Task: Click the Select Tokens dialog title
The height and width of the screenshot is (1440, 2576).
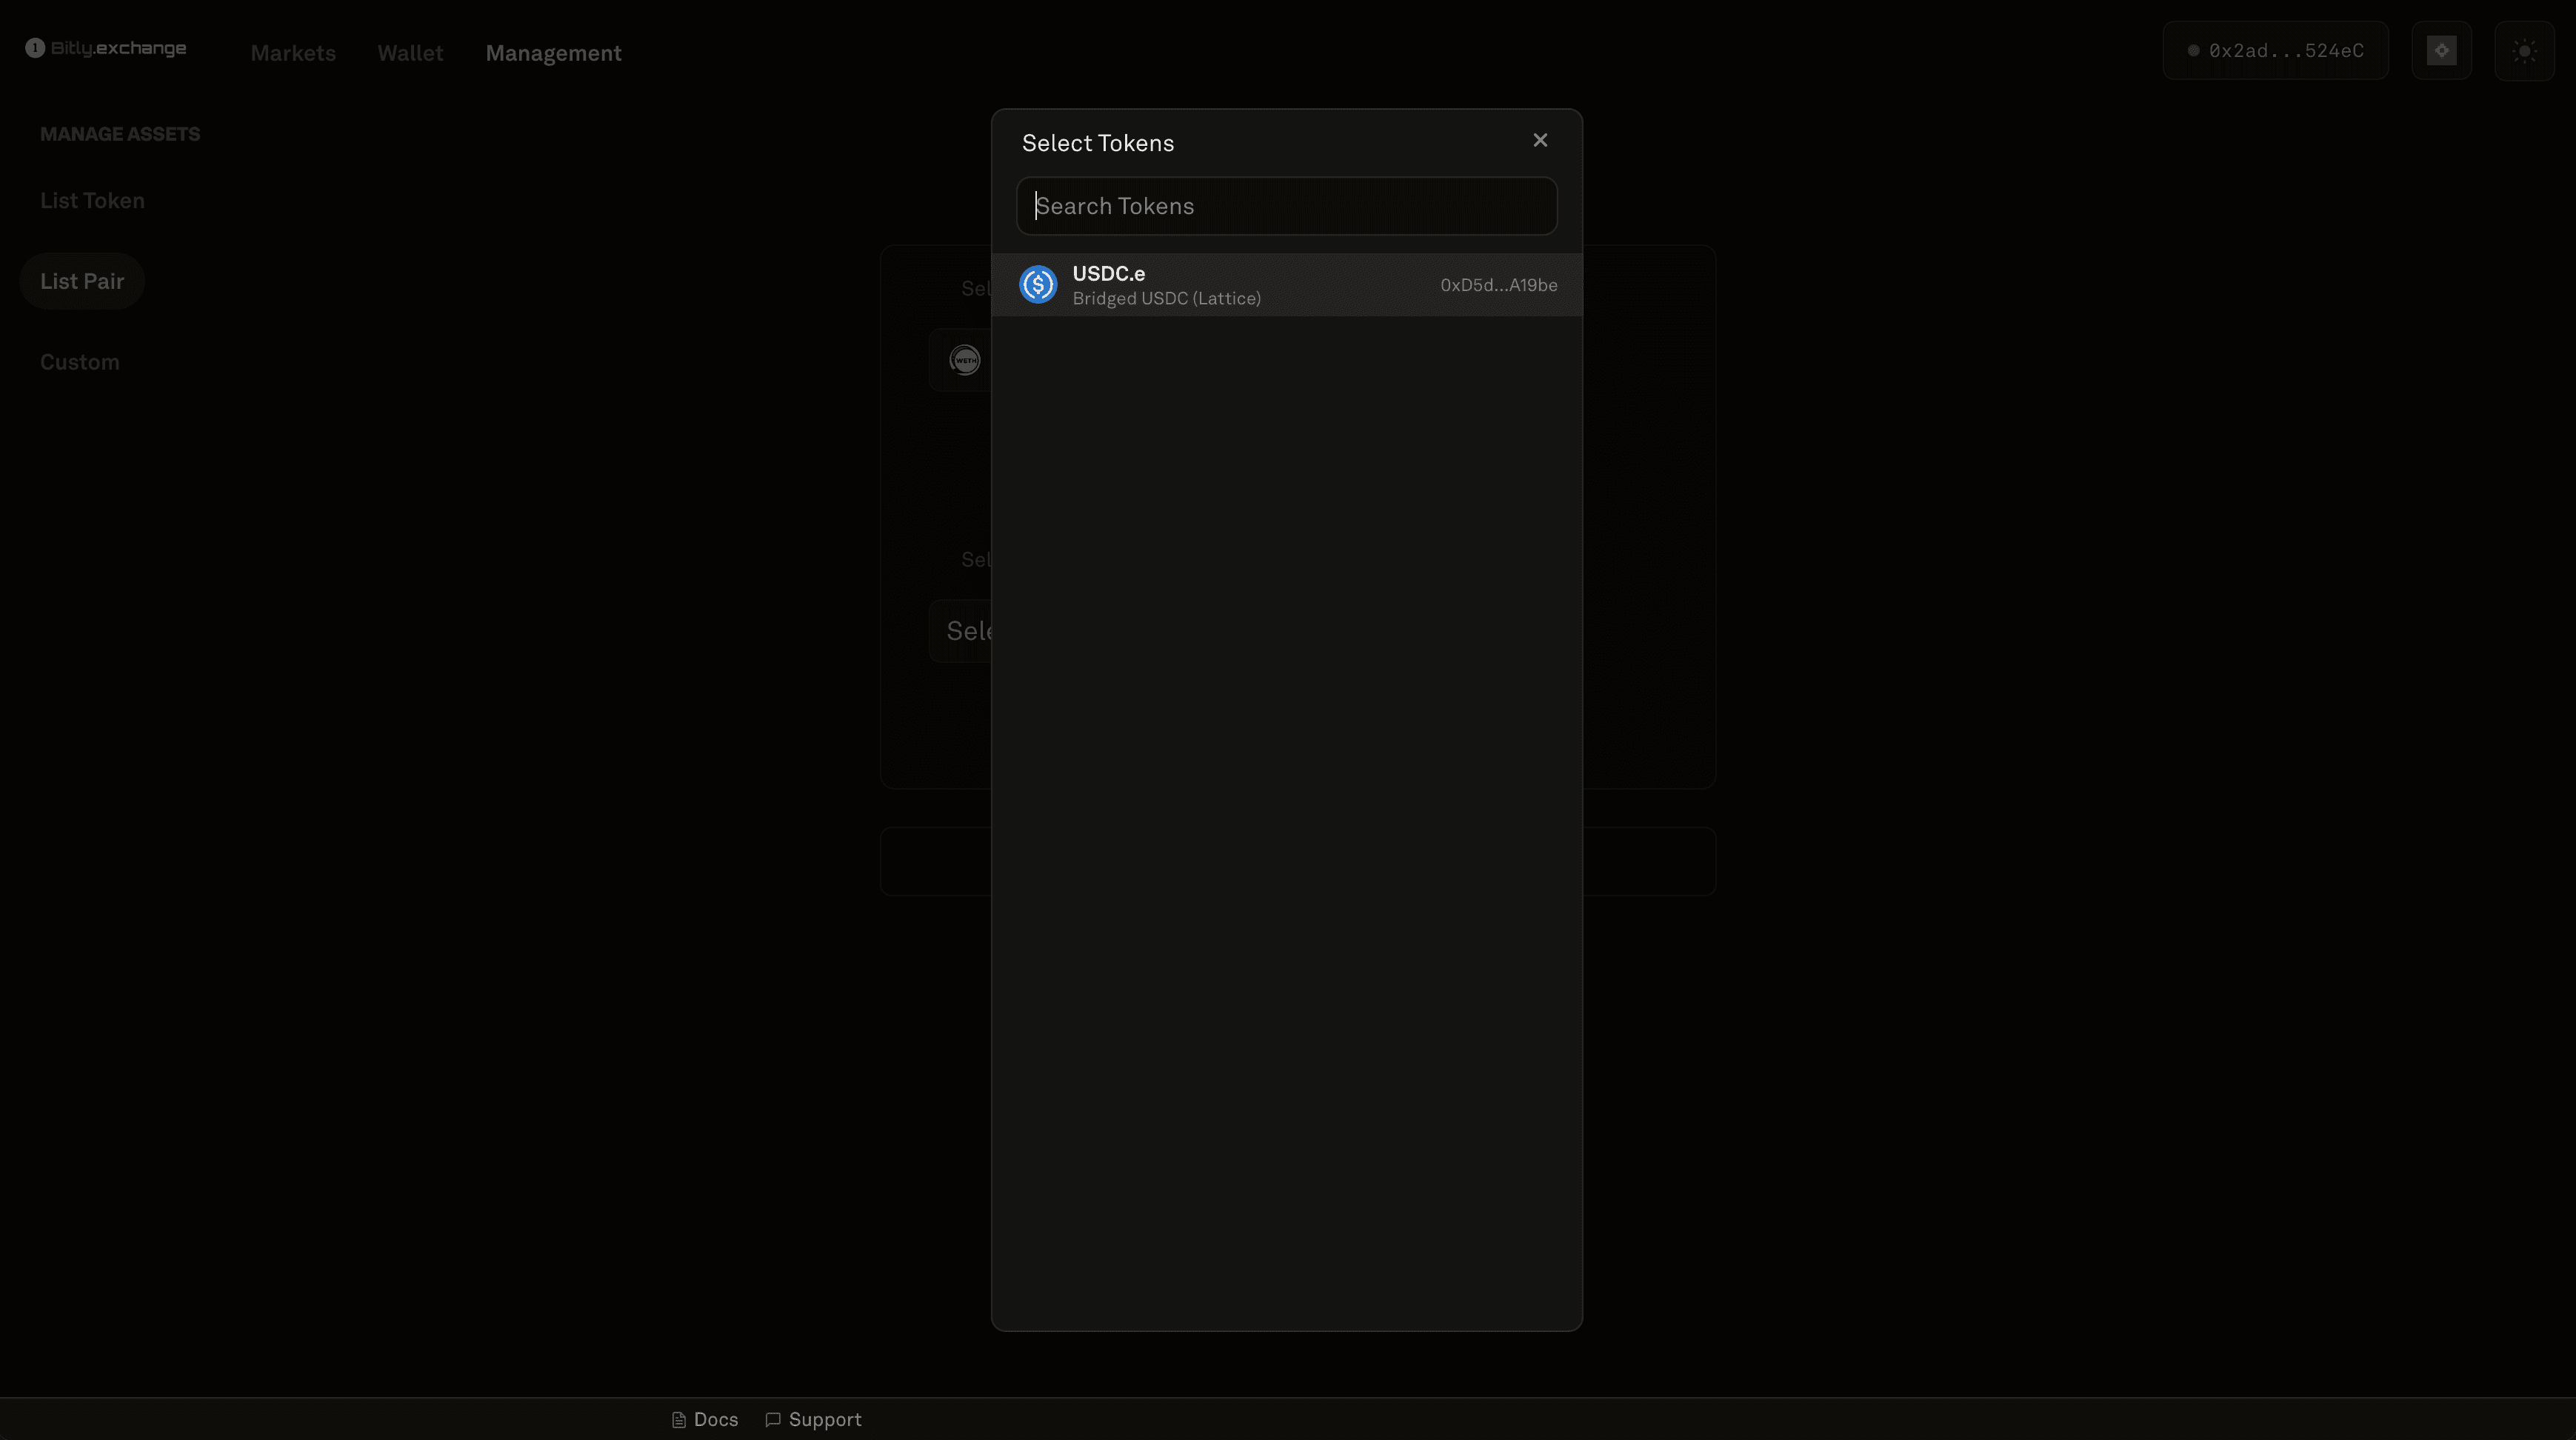Action: (x=1098, y=143)
